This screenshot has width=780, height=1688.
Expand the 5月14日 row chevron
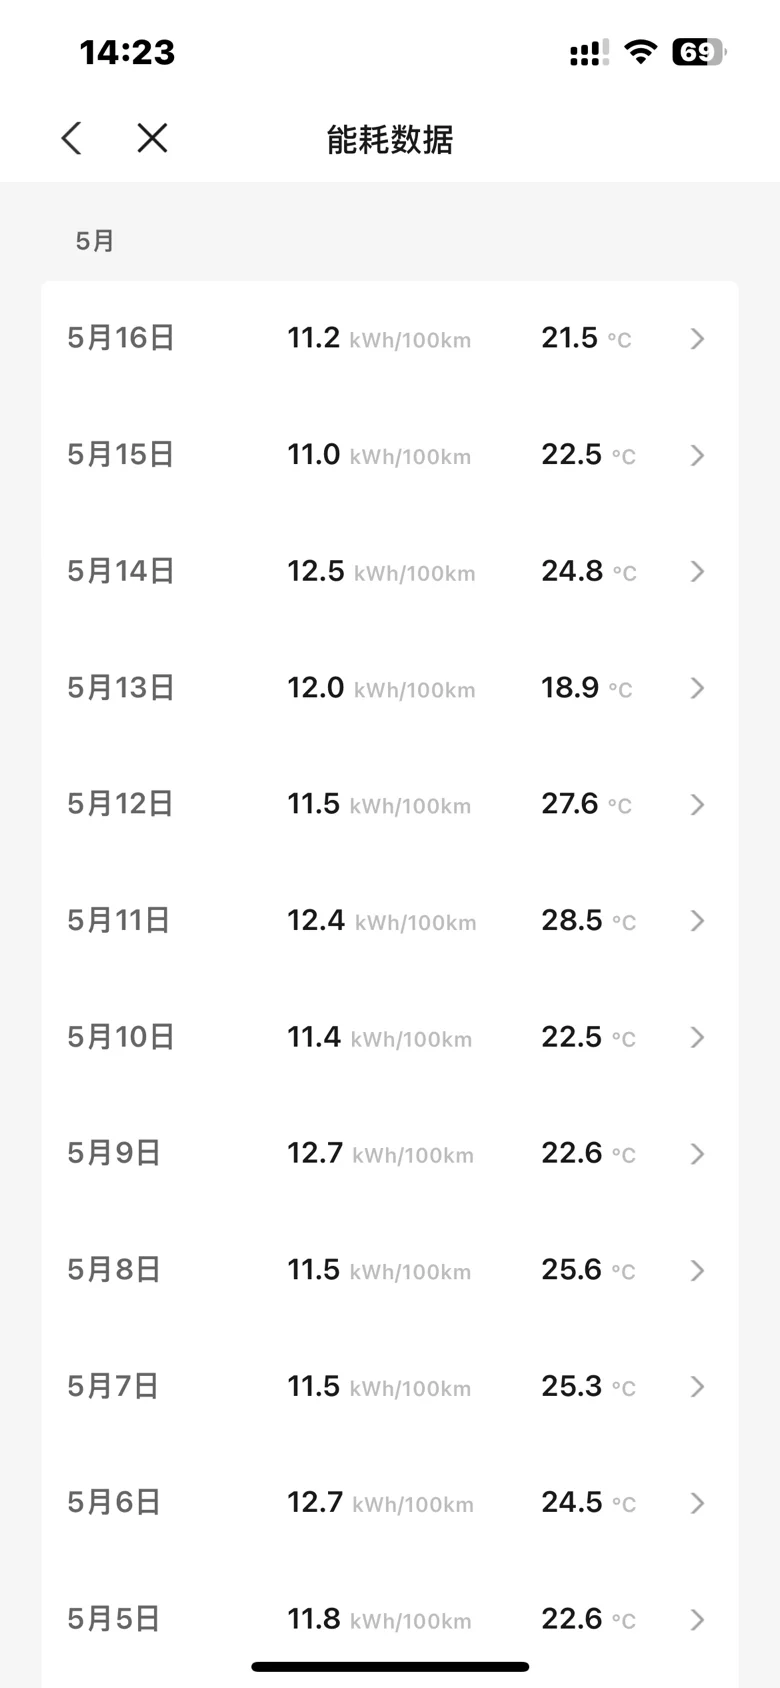click(x=698, y=572)
